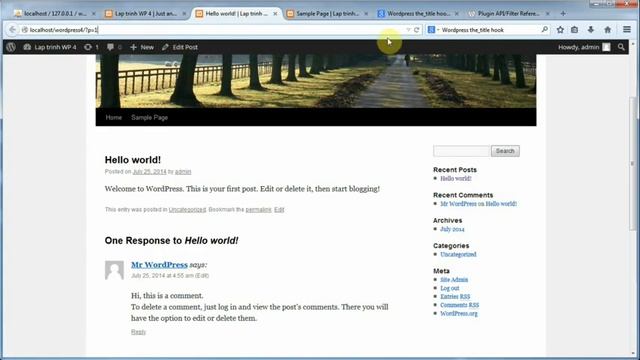Screen dimensions: 640x360
Task: Click the Hello world! post title
Action: point(133,160)
